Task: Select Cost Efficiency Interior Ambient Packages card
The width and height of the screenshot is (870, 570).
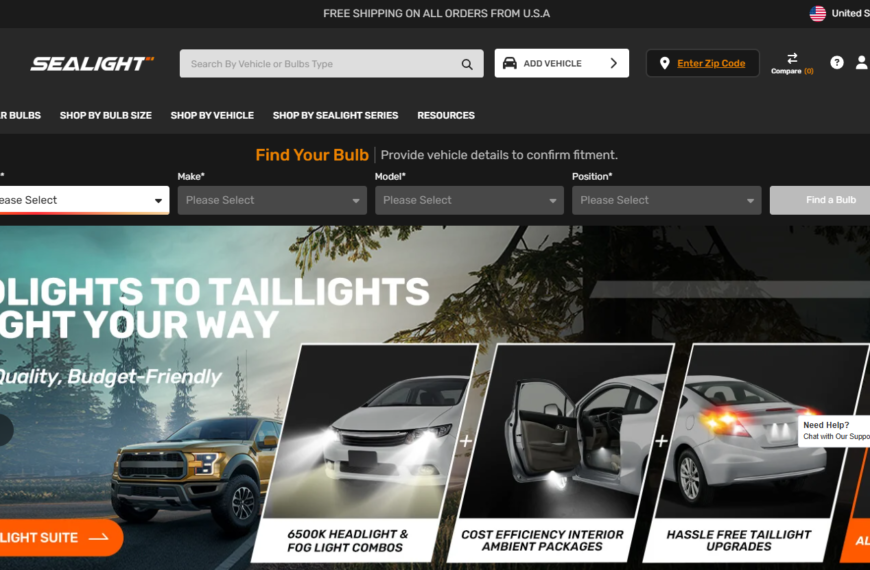Action: (x=560, y=452)
